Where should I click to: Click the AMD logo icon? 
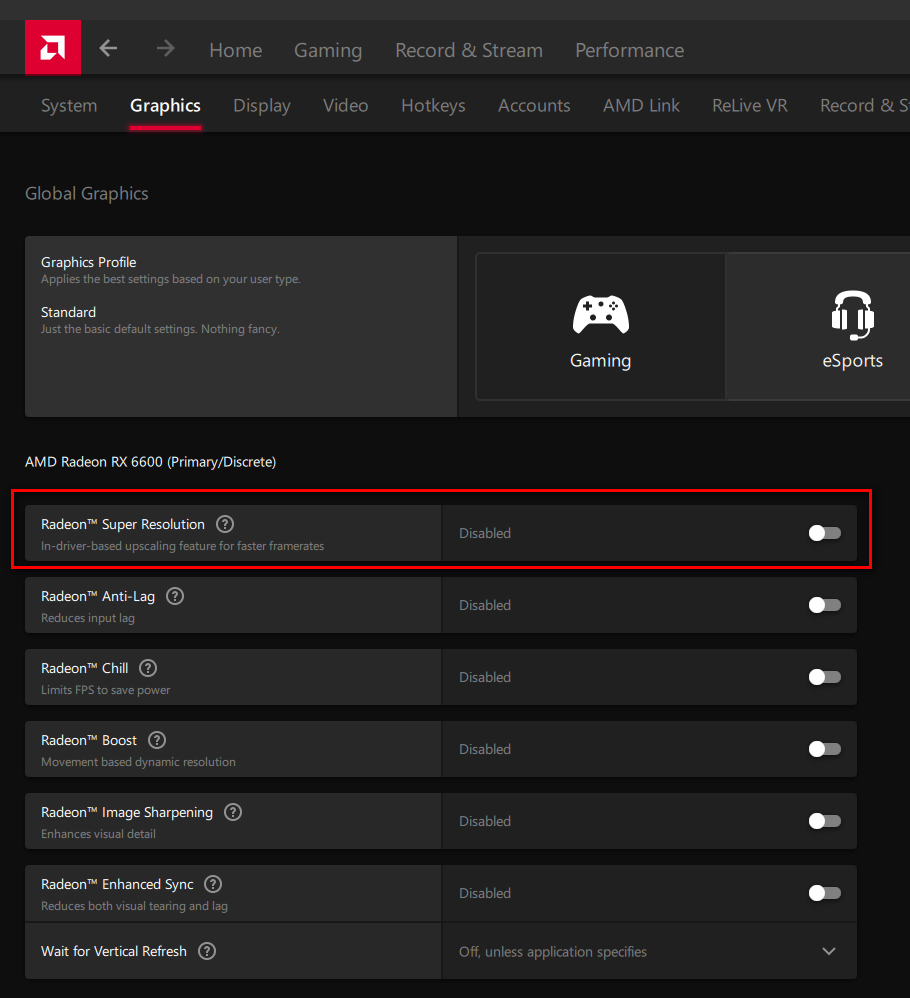click(53, 48)
